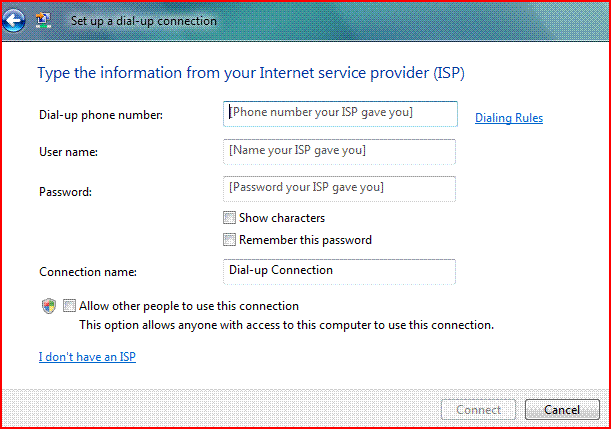
Task: Click into the User name text box
Action: click(x=339, y=152)
